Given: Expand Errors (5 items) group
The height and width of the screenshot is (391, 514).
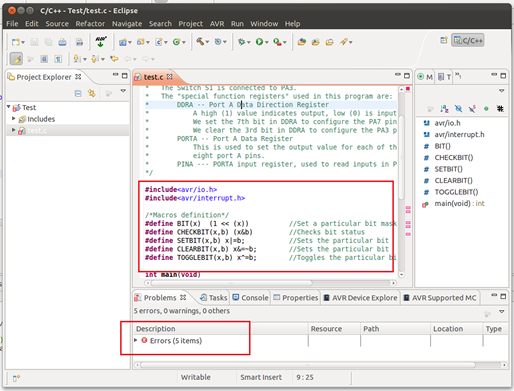Looking at the screenshot, I should [136, 340].
